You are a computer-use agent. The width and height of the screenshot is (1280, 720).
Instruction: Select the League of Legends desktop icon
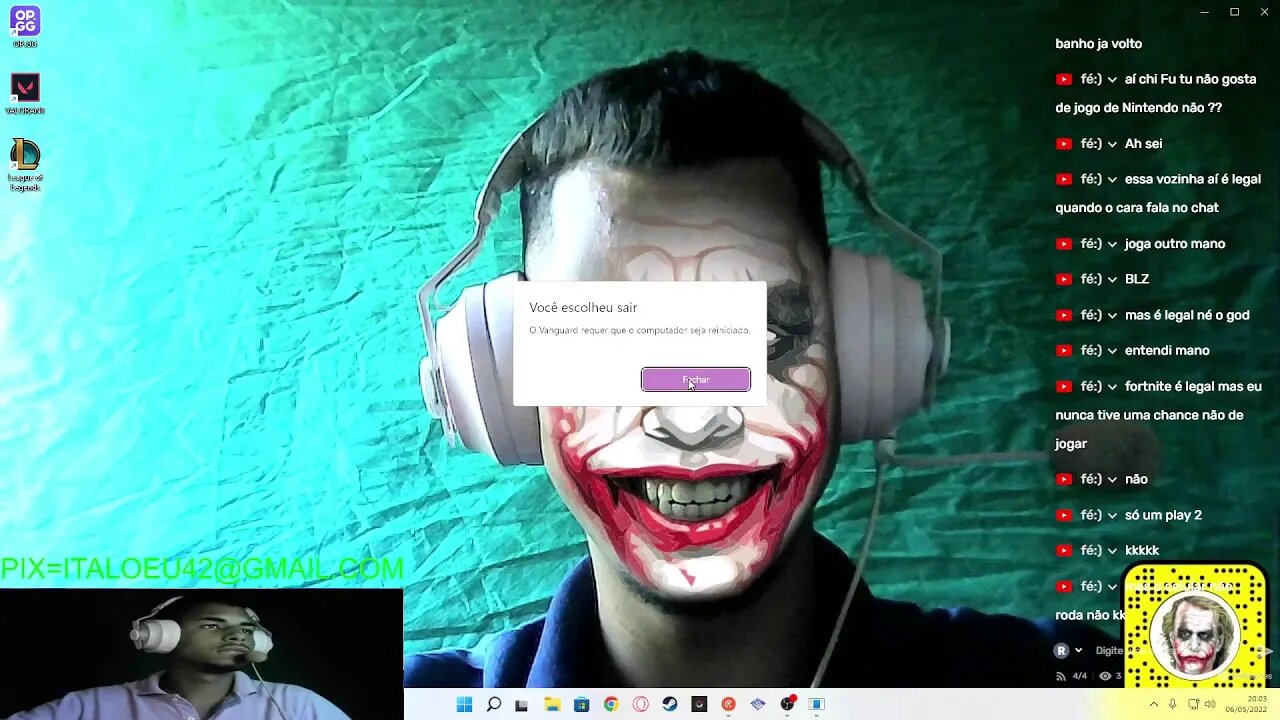click(x=25, y=165)
